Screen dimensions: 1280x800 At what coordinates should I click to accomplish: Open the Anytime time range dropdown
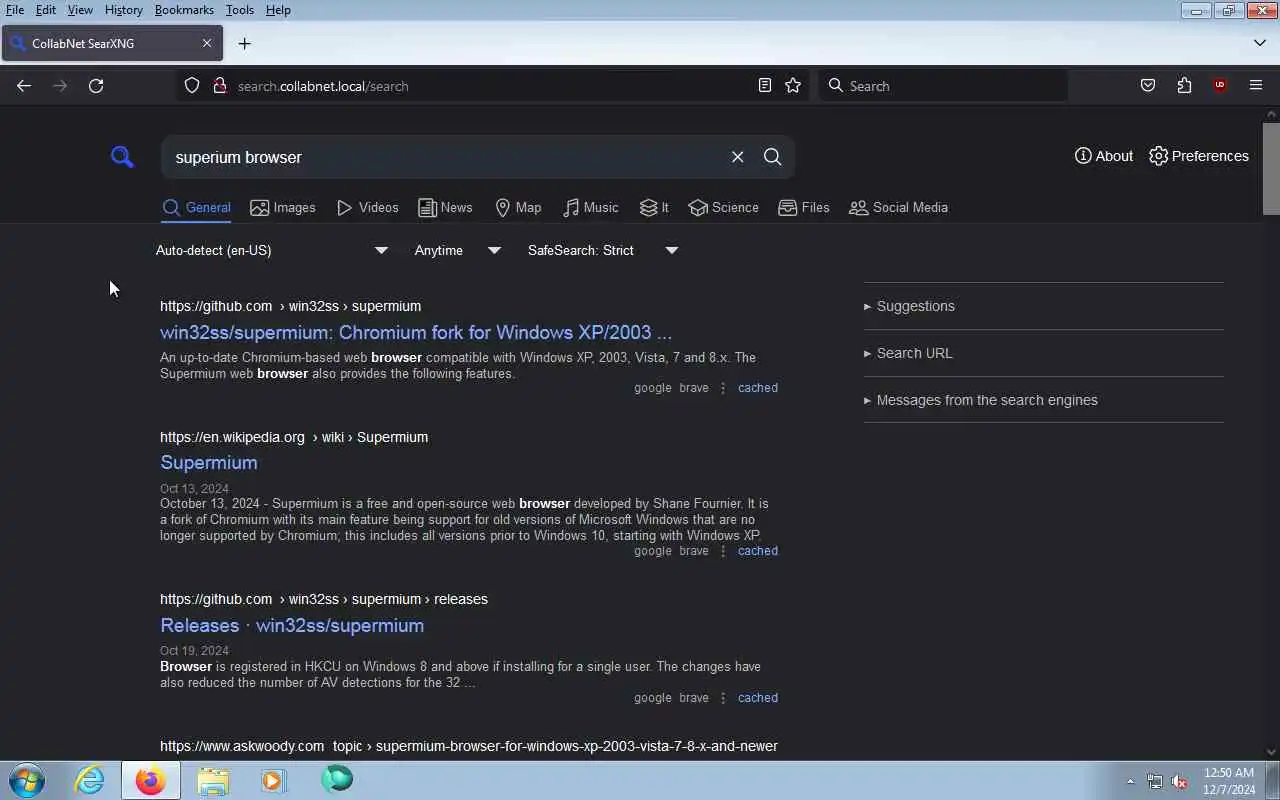(457, 250)
